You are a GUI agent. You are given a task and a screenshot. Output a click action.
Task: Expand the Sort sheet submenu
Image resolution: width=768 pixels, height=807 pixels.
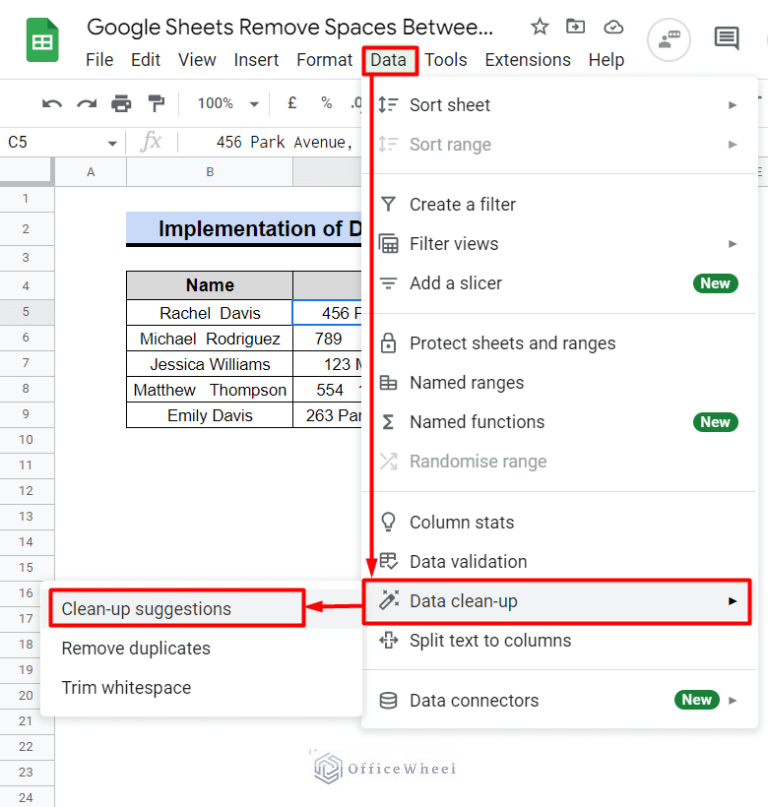pos(732,105)
